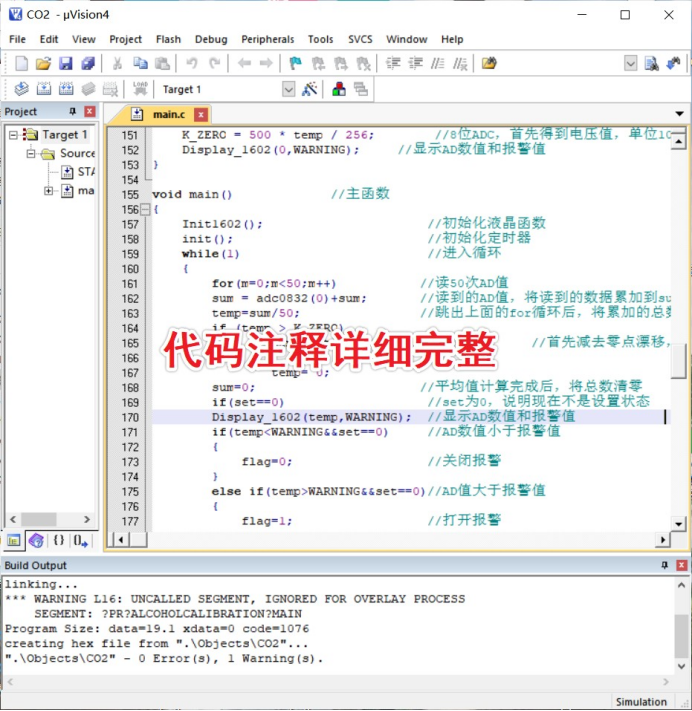
Task: Pin the Build Output panel
Action: (664, 565)
